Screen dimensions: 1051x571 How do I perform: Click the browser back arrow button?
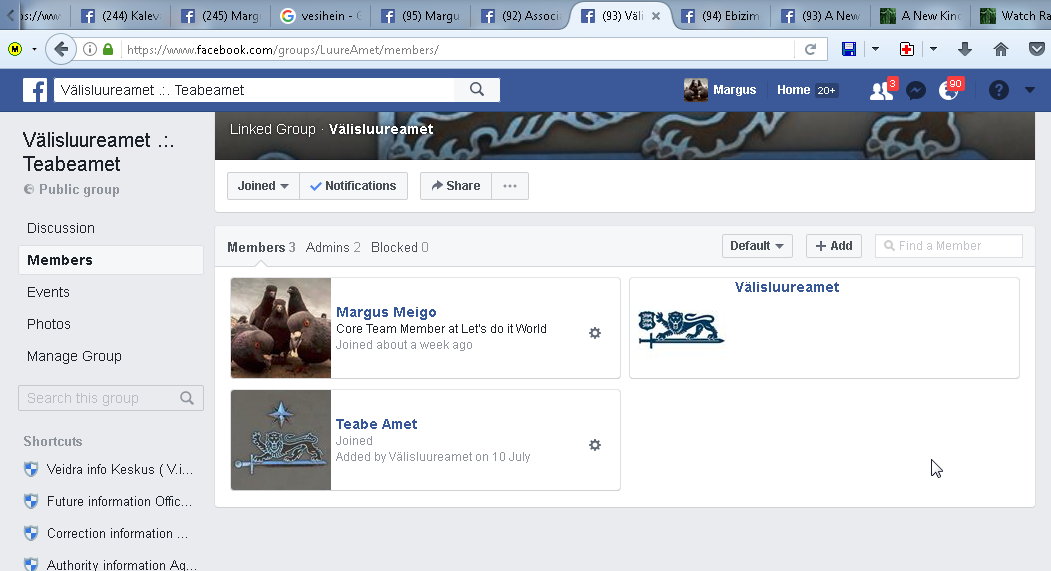click(61, 49)
